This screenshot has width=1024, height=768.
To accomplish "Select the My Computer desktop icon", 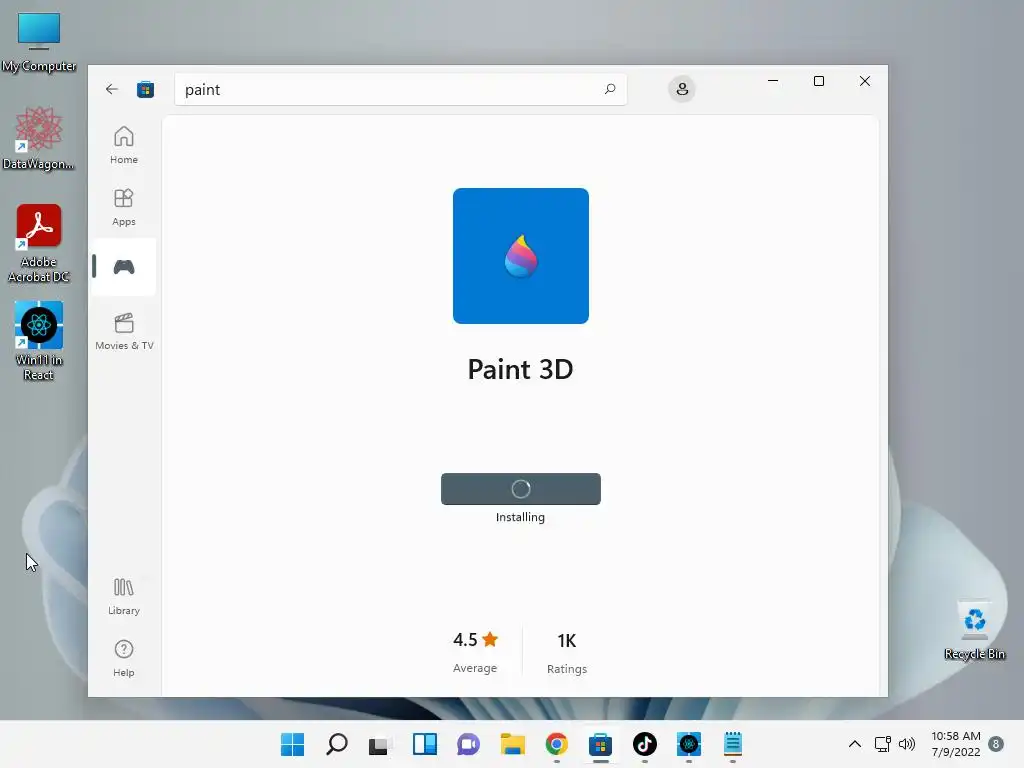I will (x=39, y=42).
